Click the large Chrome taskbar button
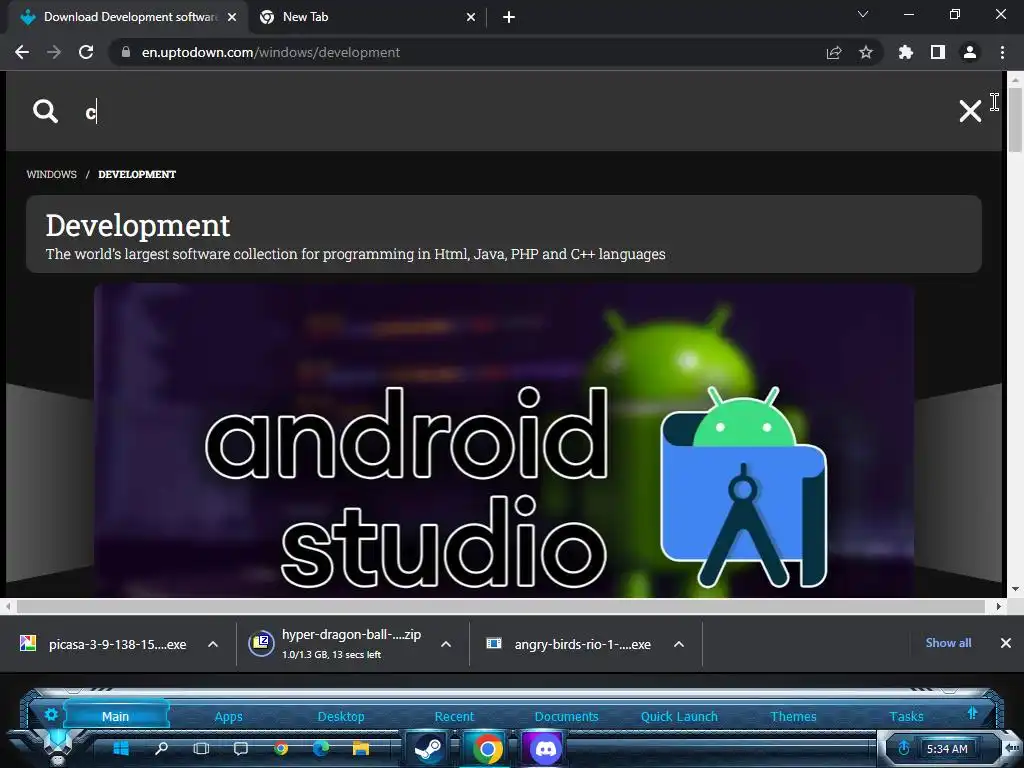The image size is (1024, 768). [487, 749]
